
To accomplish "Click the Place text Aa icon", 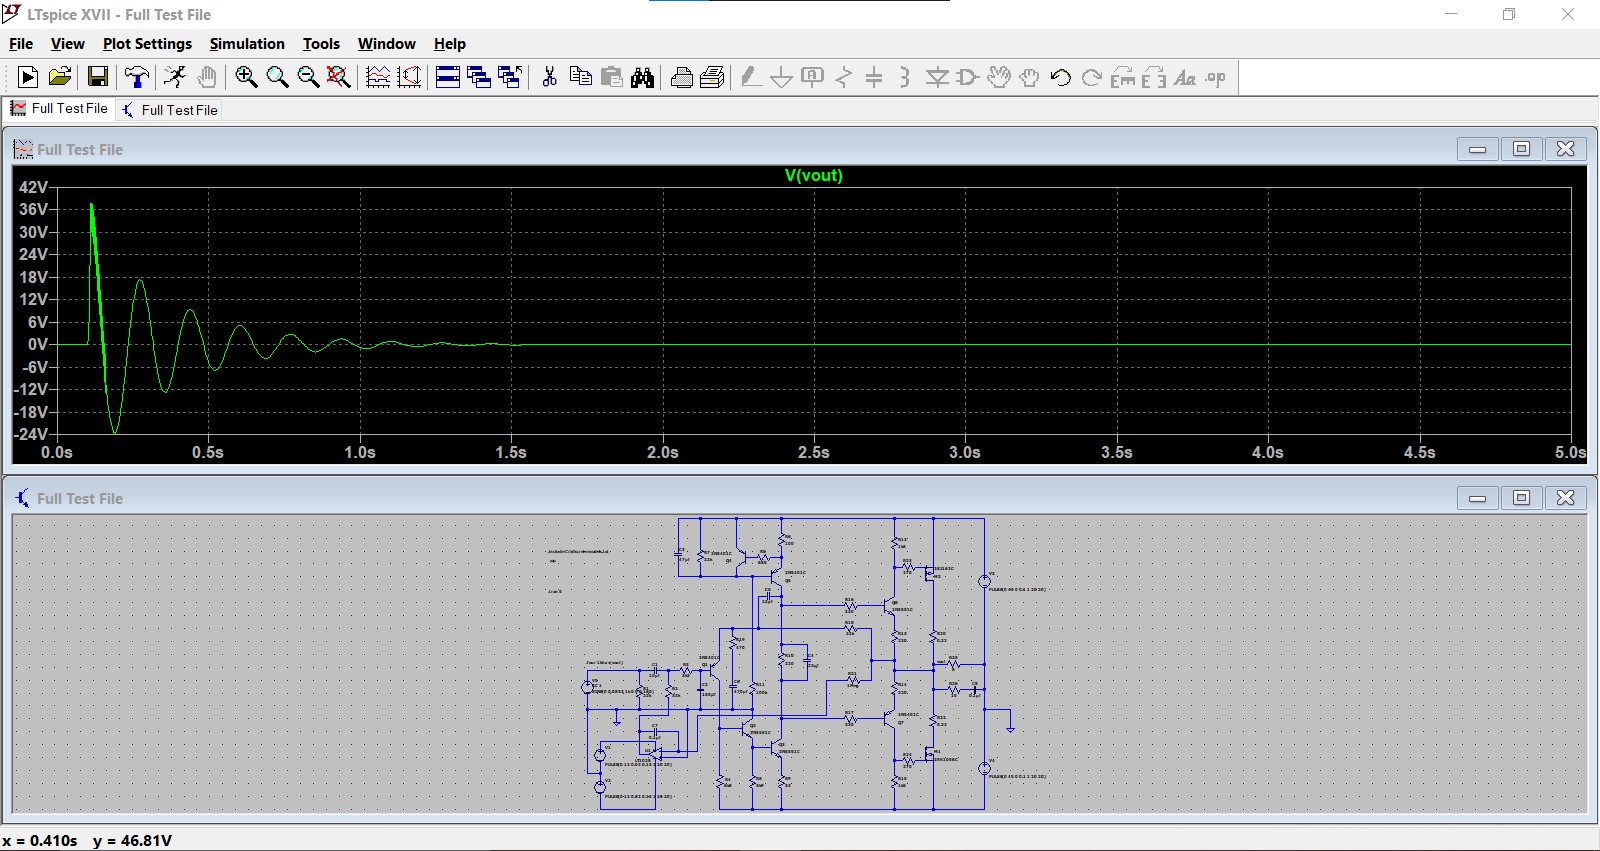I will [x=1185, y=77].
